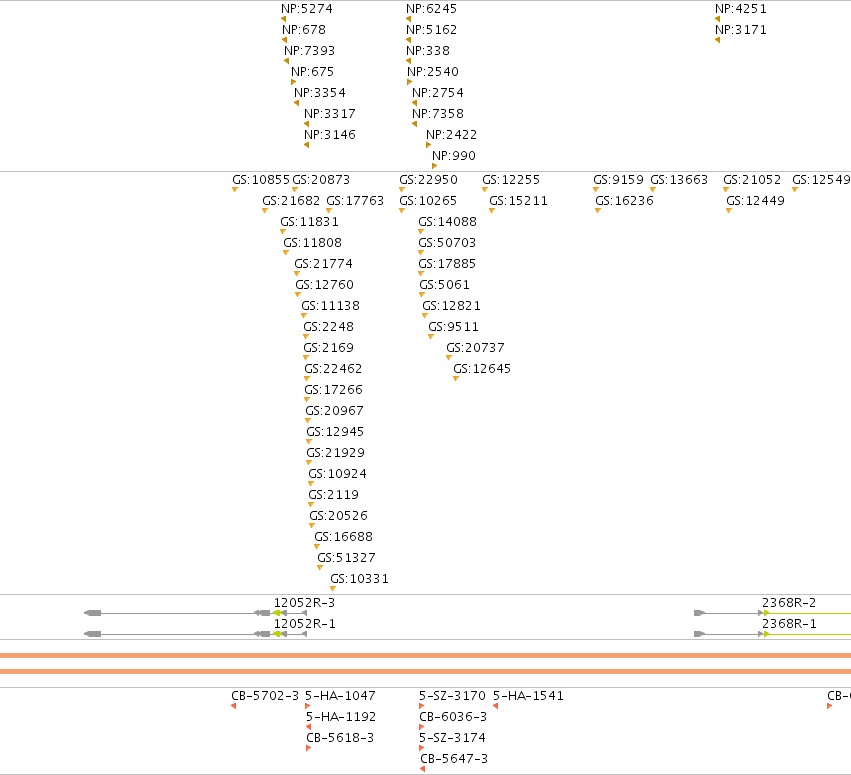Image resolution: width=851 pixels, height=775 pixels.
Task: Select NP:4251 insertion label
Action: 740,9
